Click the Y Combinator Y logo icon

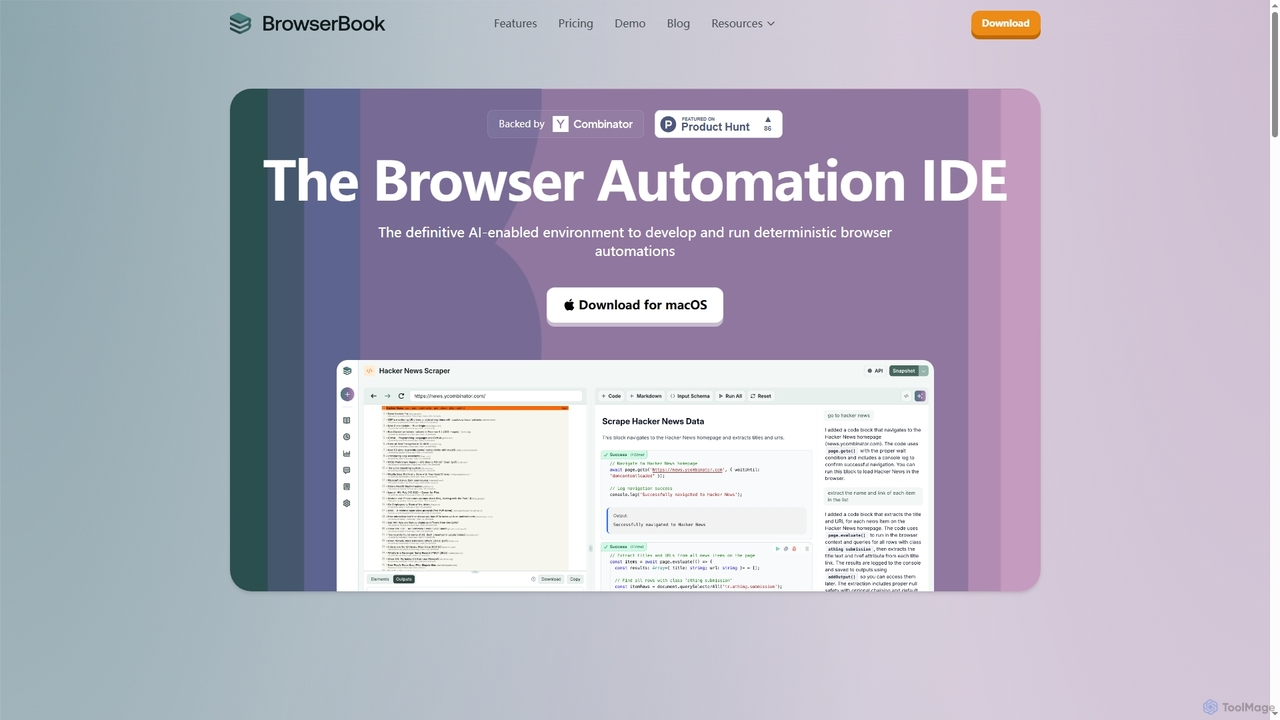(561, 124)
